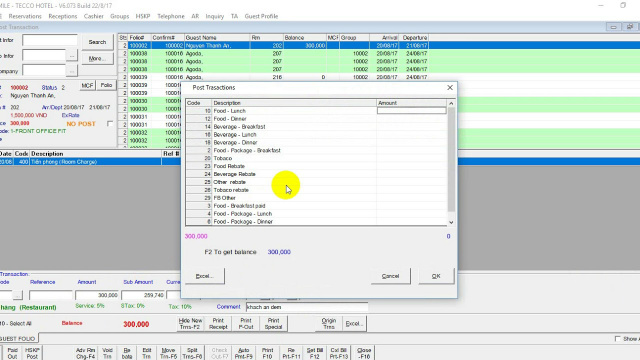Select the 'FB Other' row

tap(316, 198)
